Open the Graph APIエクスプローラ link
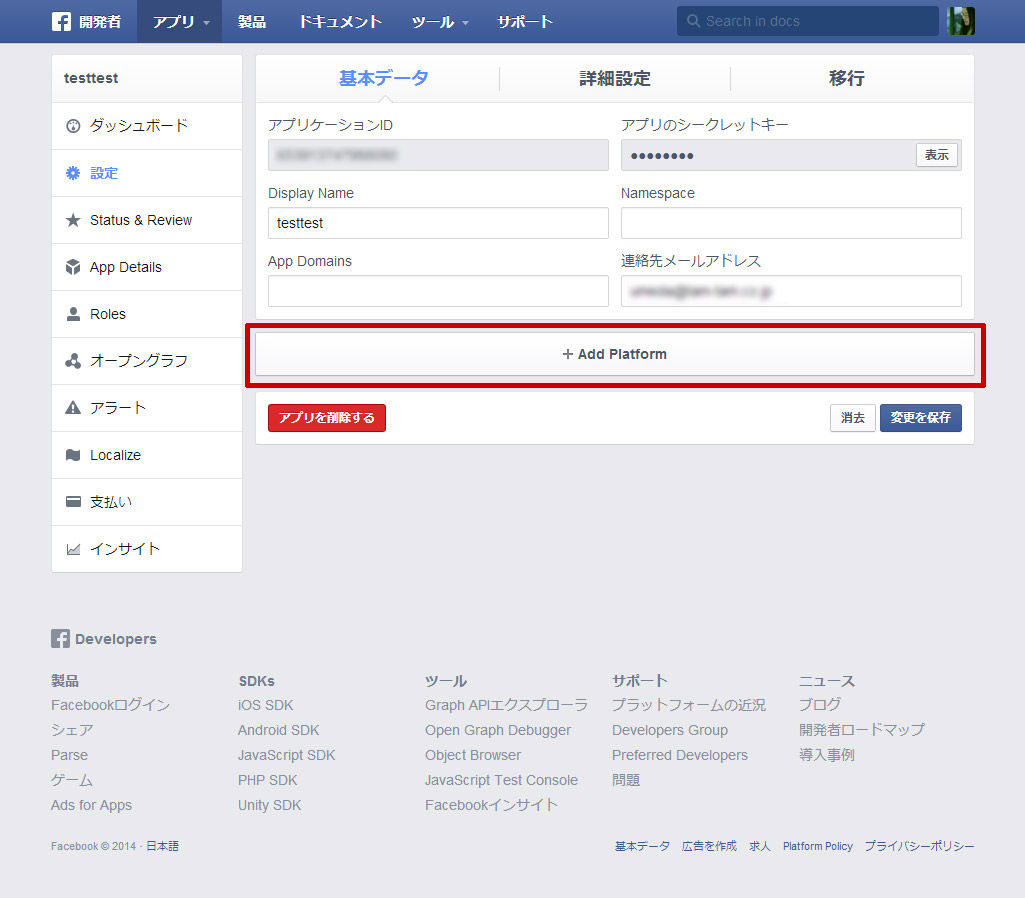1025x898 pixels. pyautogui.click(x=507, y=705)
